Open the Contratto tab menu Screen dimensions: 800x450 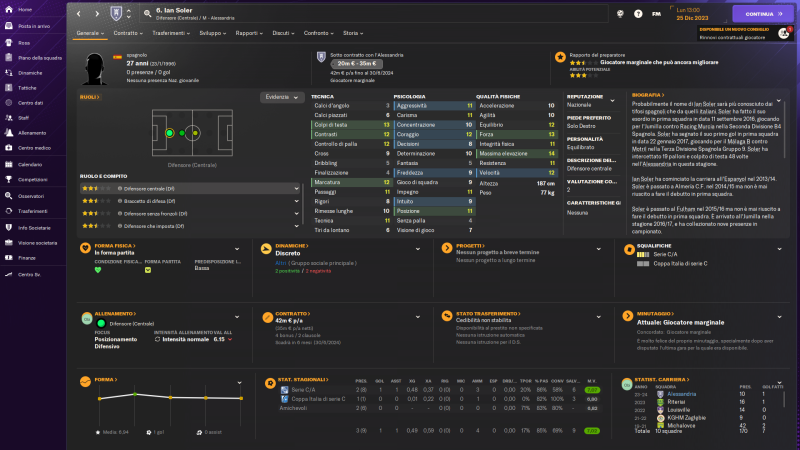coord(128,33)
